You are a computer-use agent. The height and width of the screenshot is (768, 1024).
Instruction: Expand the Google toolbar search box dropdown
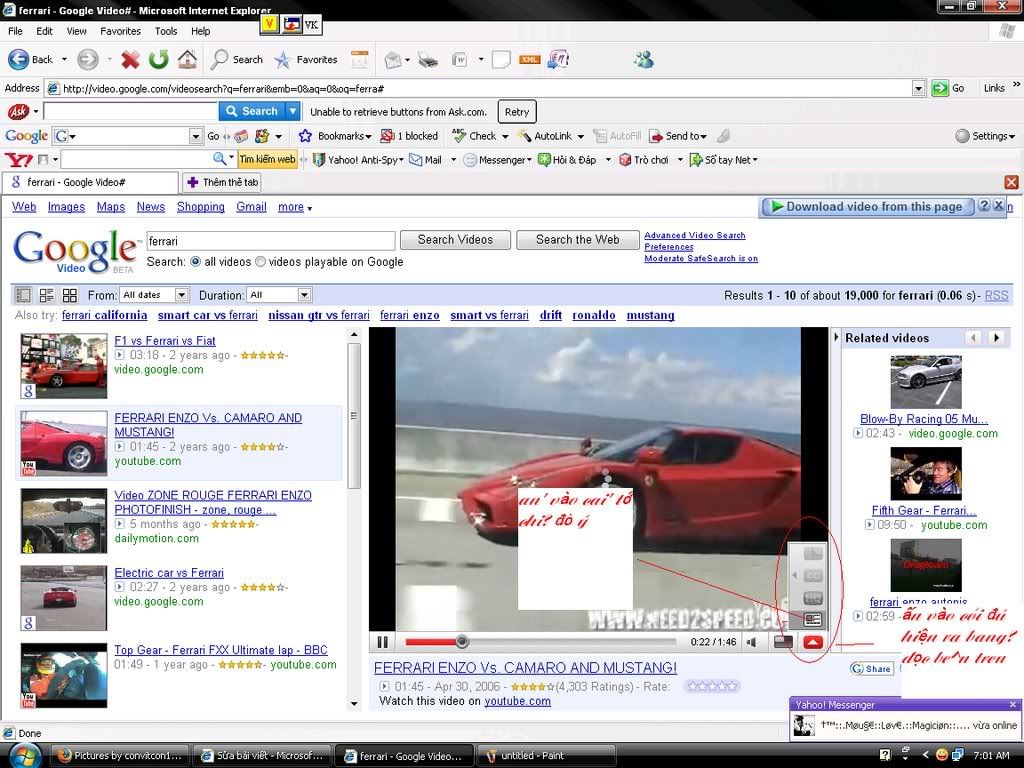(195, 136)
